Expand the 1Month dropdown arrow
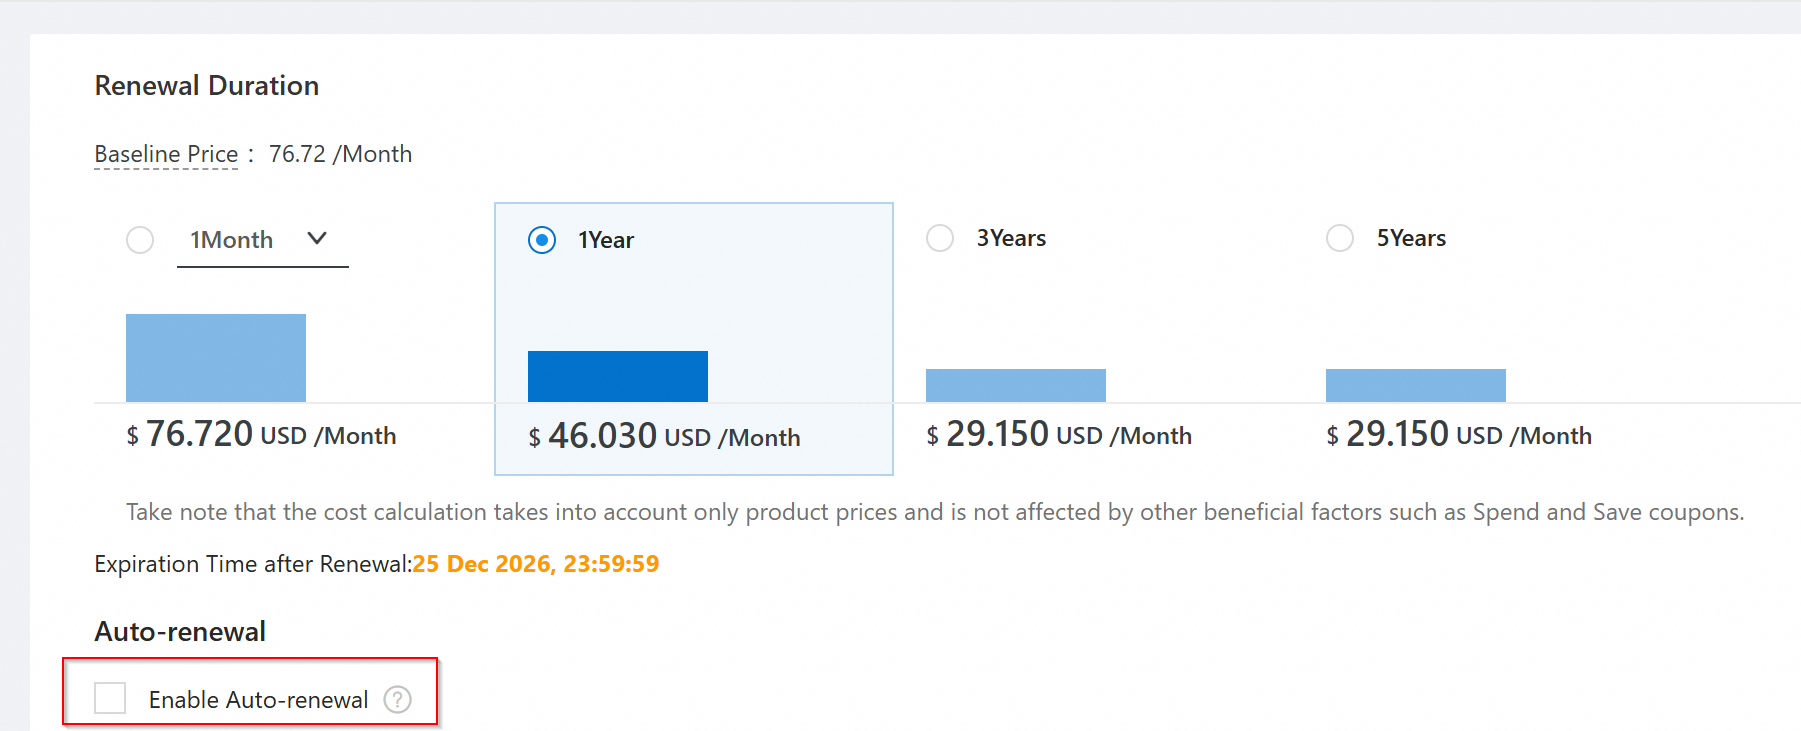 pyautogui.click(x=317, y=238)
